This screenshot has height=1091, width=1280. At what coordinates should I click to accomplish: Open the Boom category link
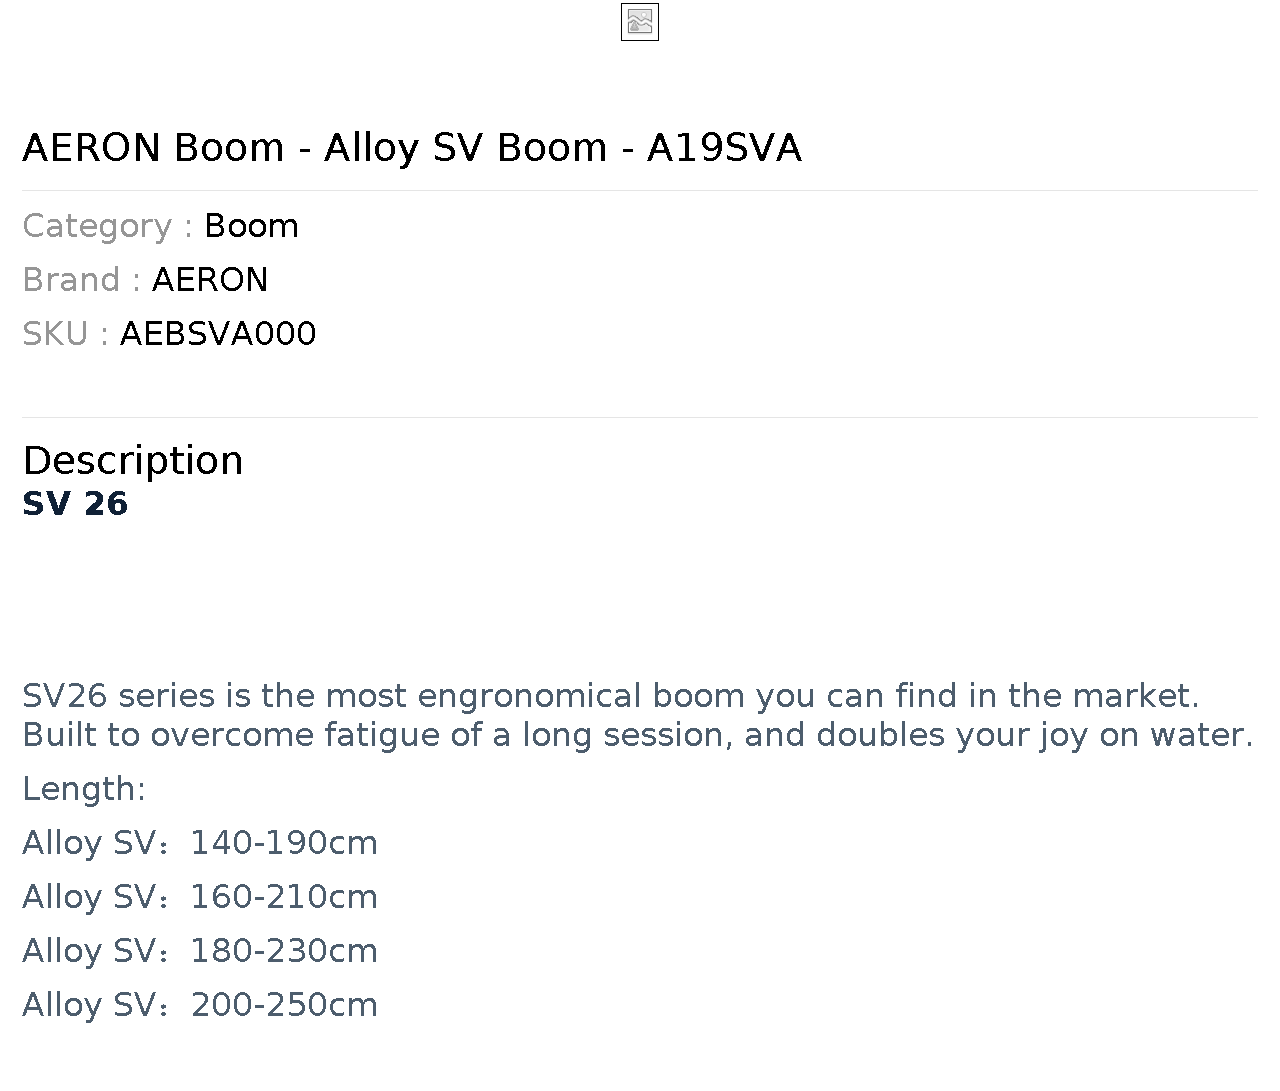pos(251,226)
